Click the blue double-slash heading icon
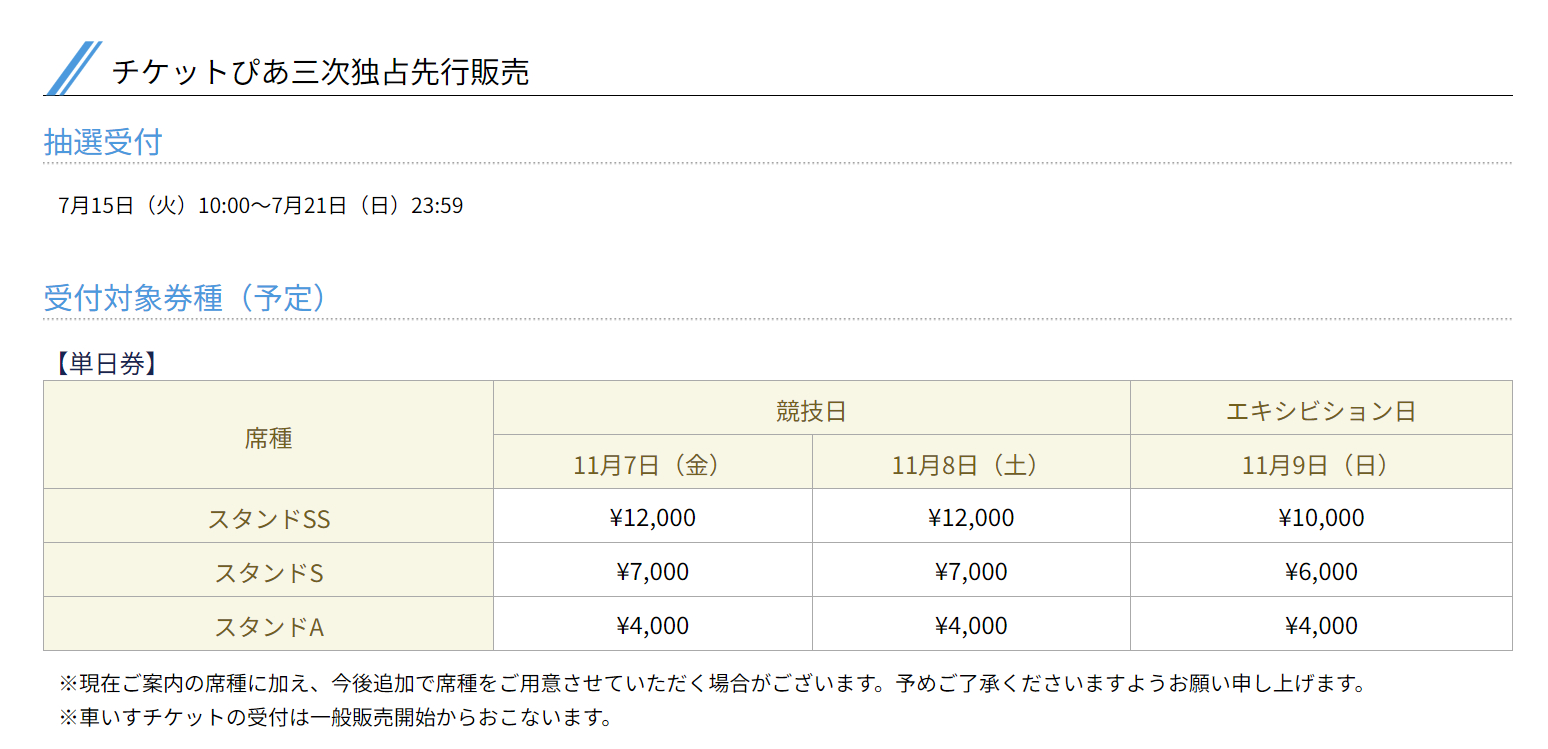This screenshot has height=749, width=1548. (x=74, y=68)
